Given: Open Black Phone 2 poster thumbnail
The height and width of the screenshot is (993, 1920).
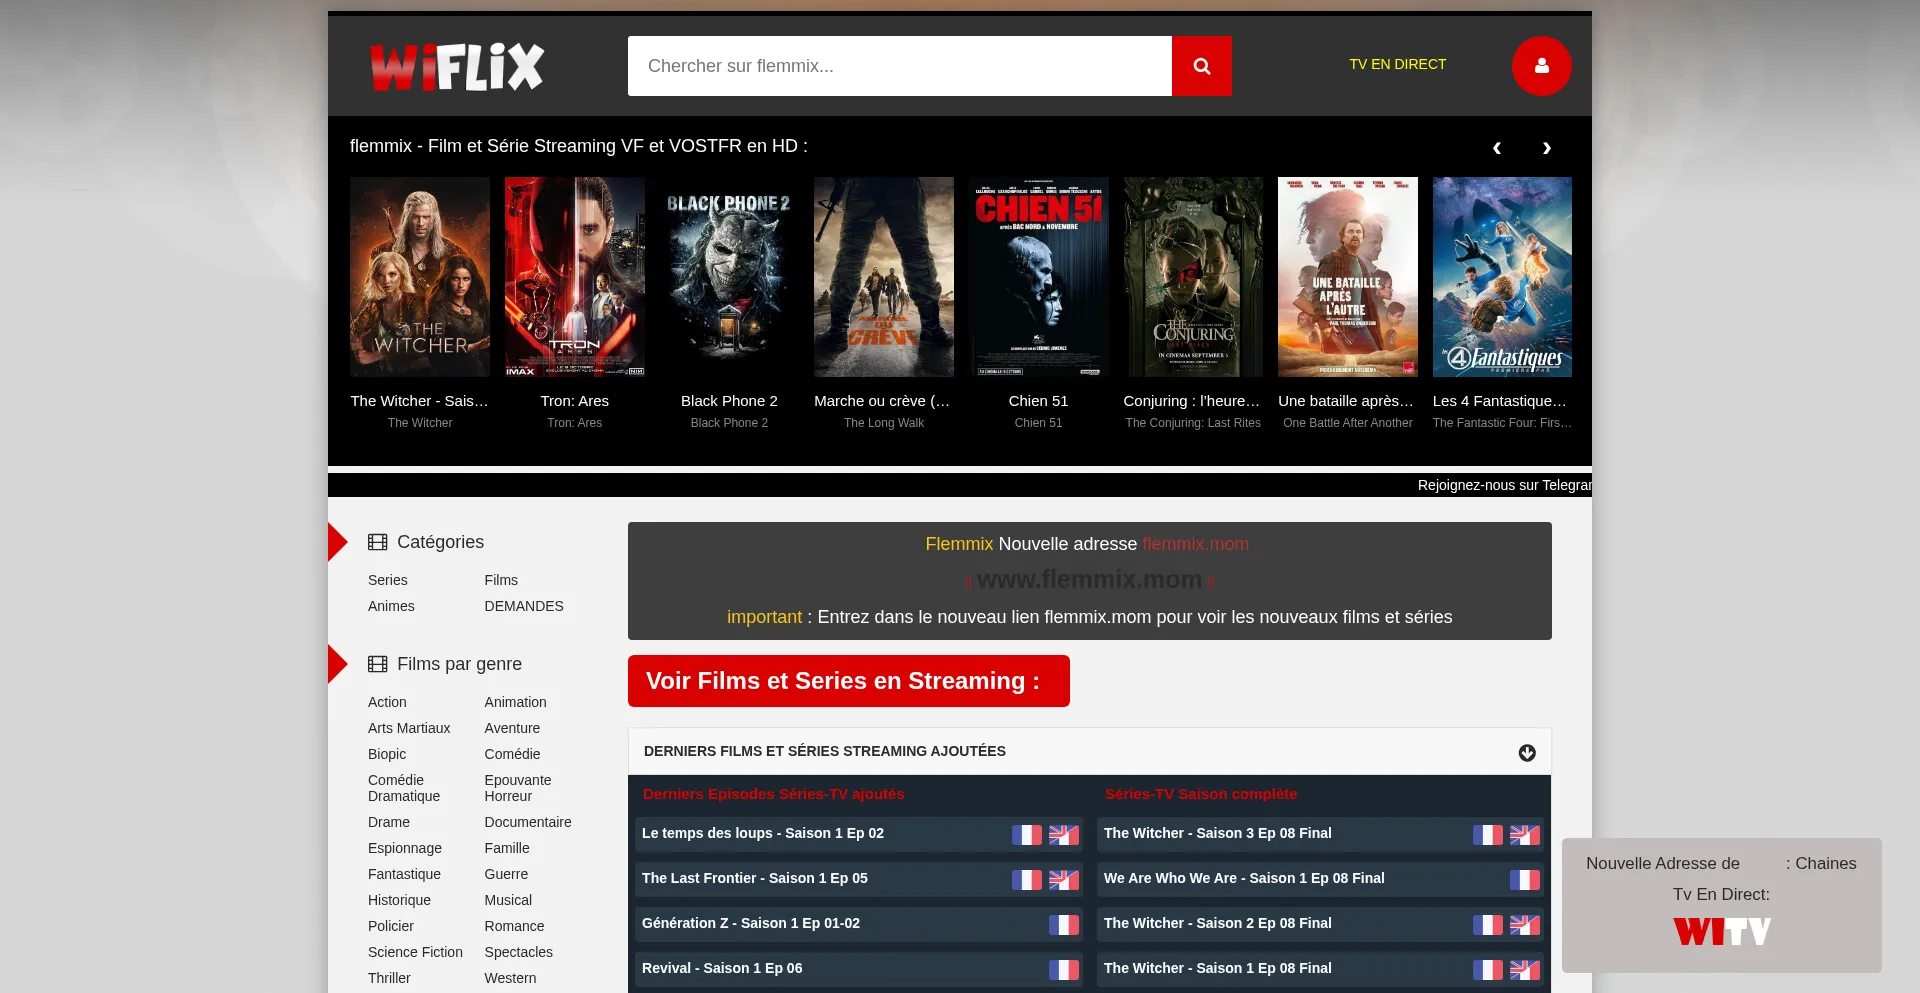Looking at the screenshot, I should pos(729,277).
